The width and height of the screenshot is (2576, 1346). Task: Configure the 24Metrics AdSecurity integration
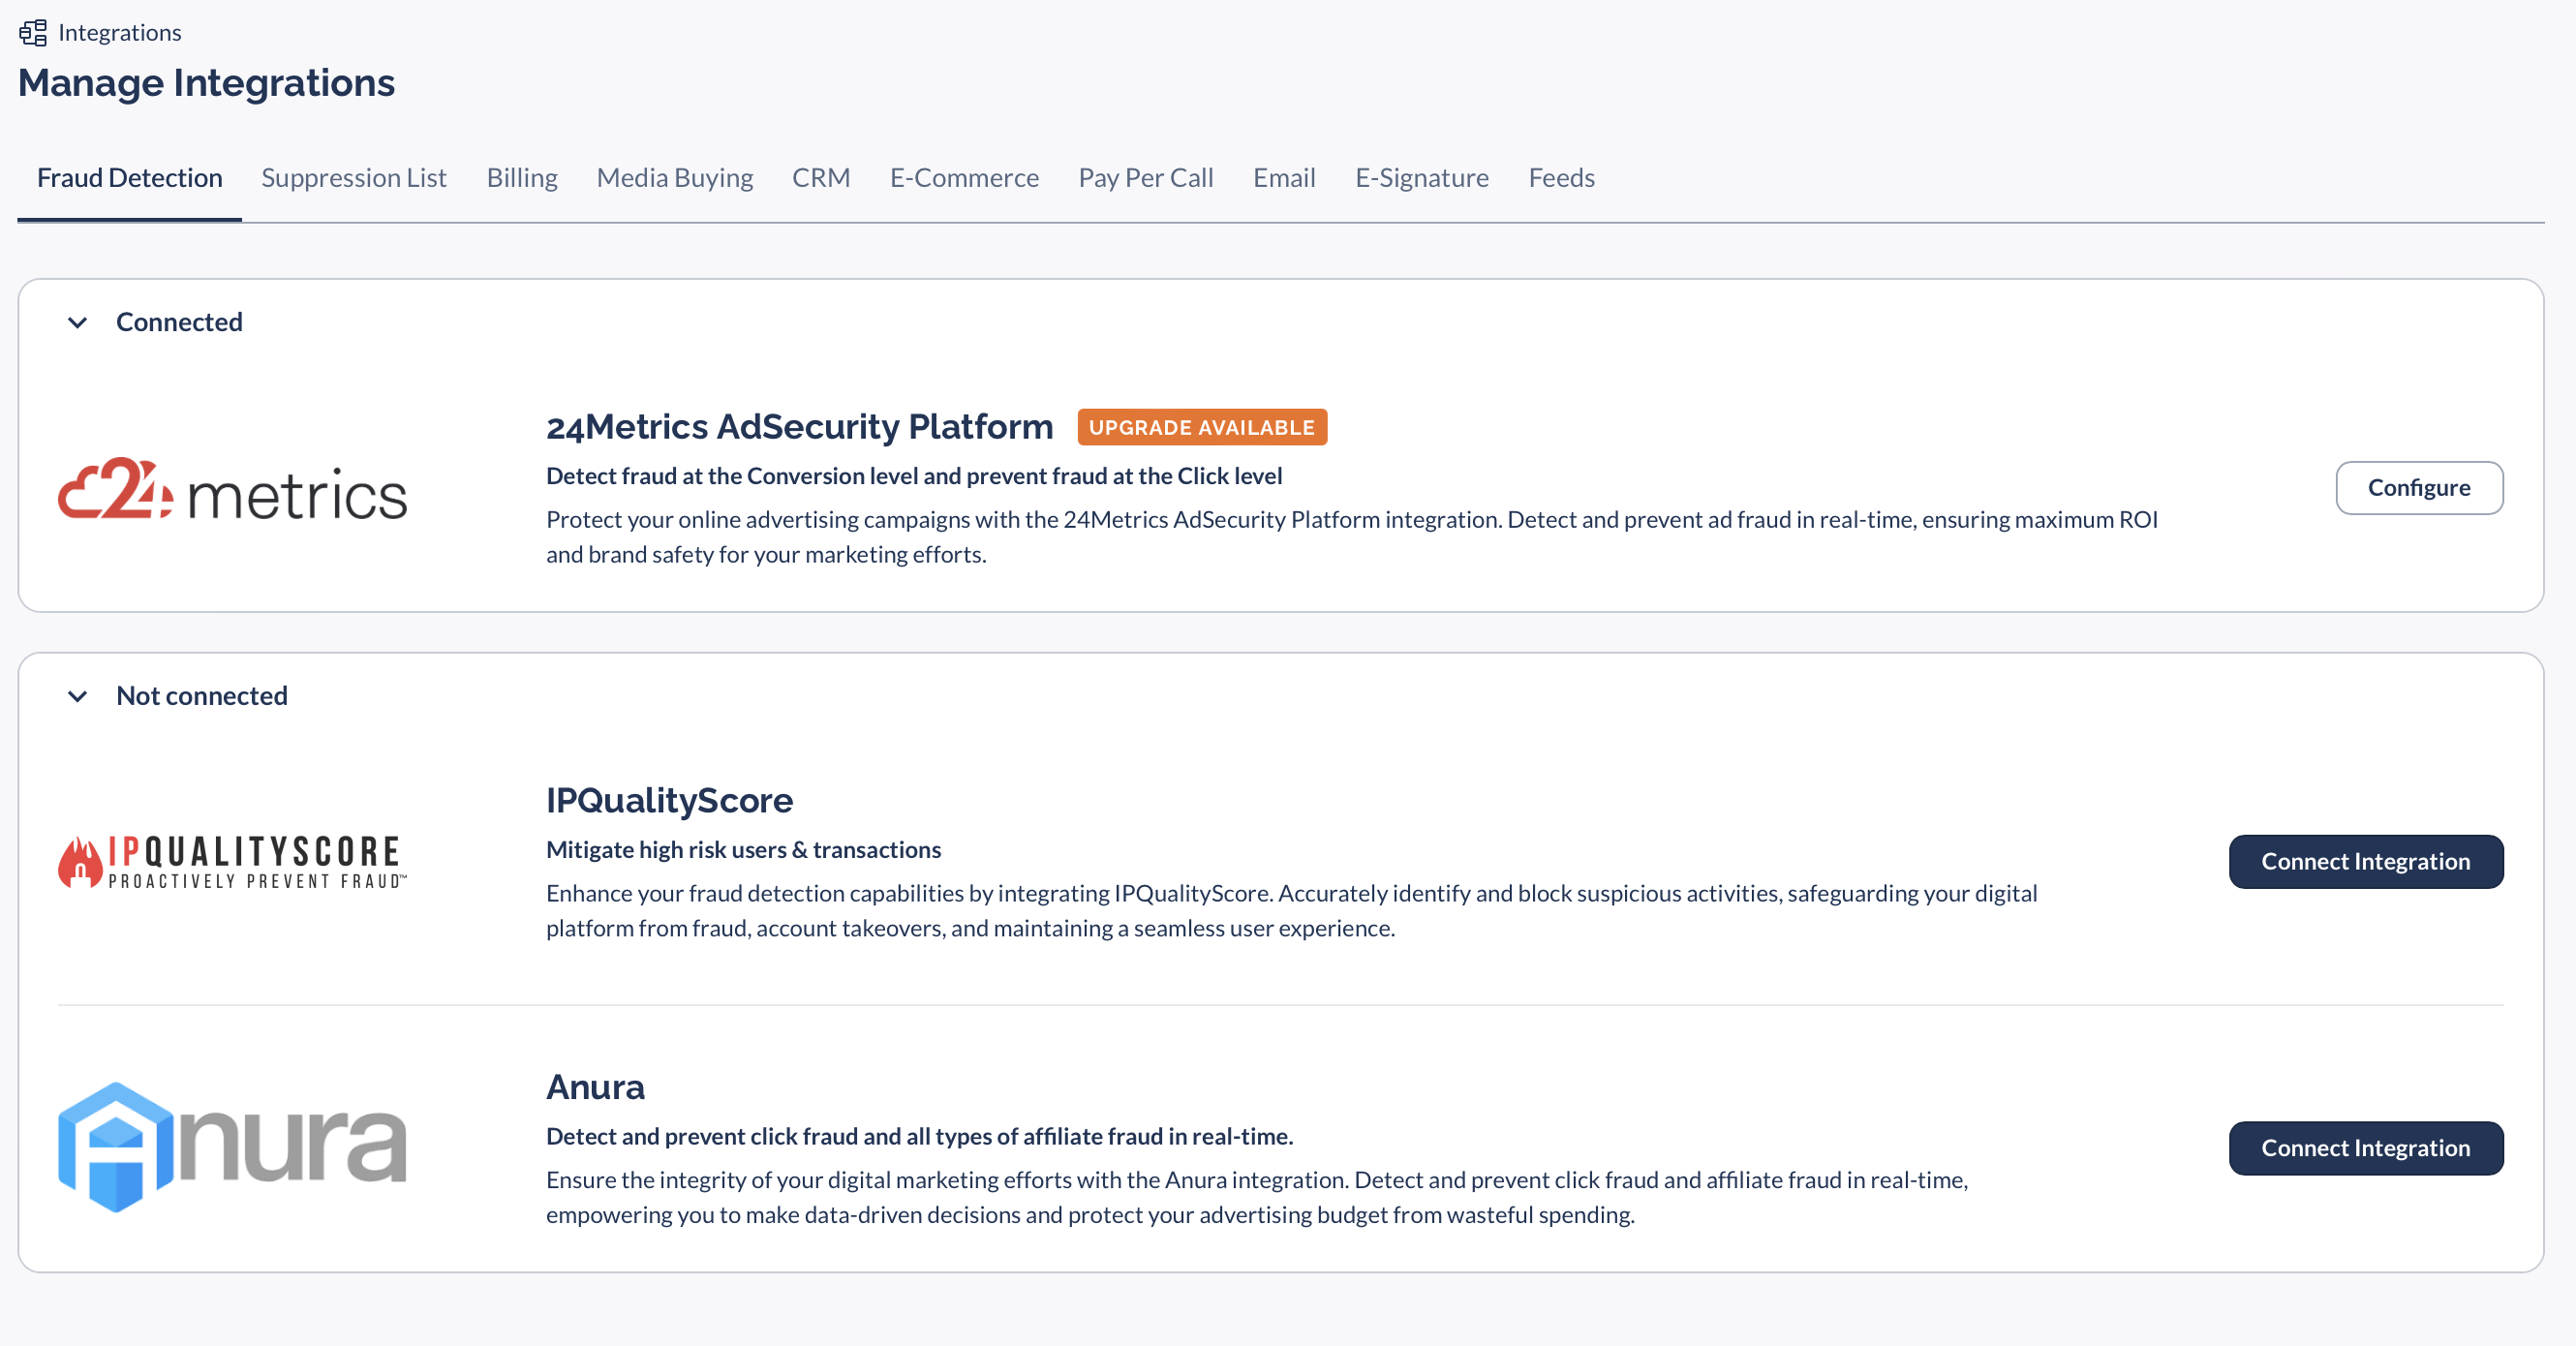coord(2419,488)
